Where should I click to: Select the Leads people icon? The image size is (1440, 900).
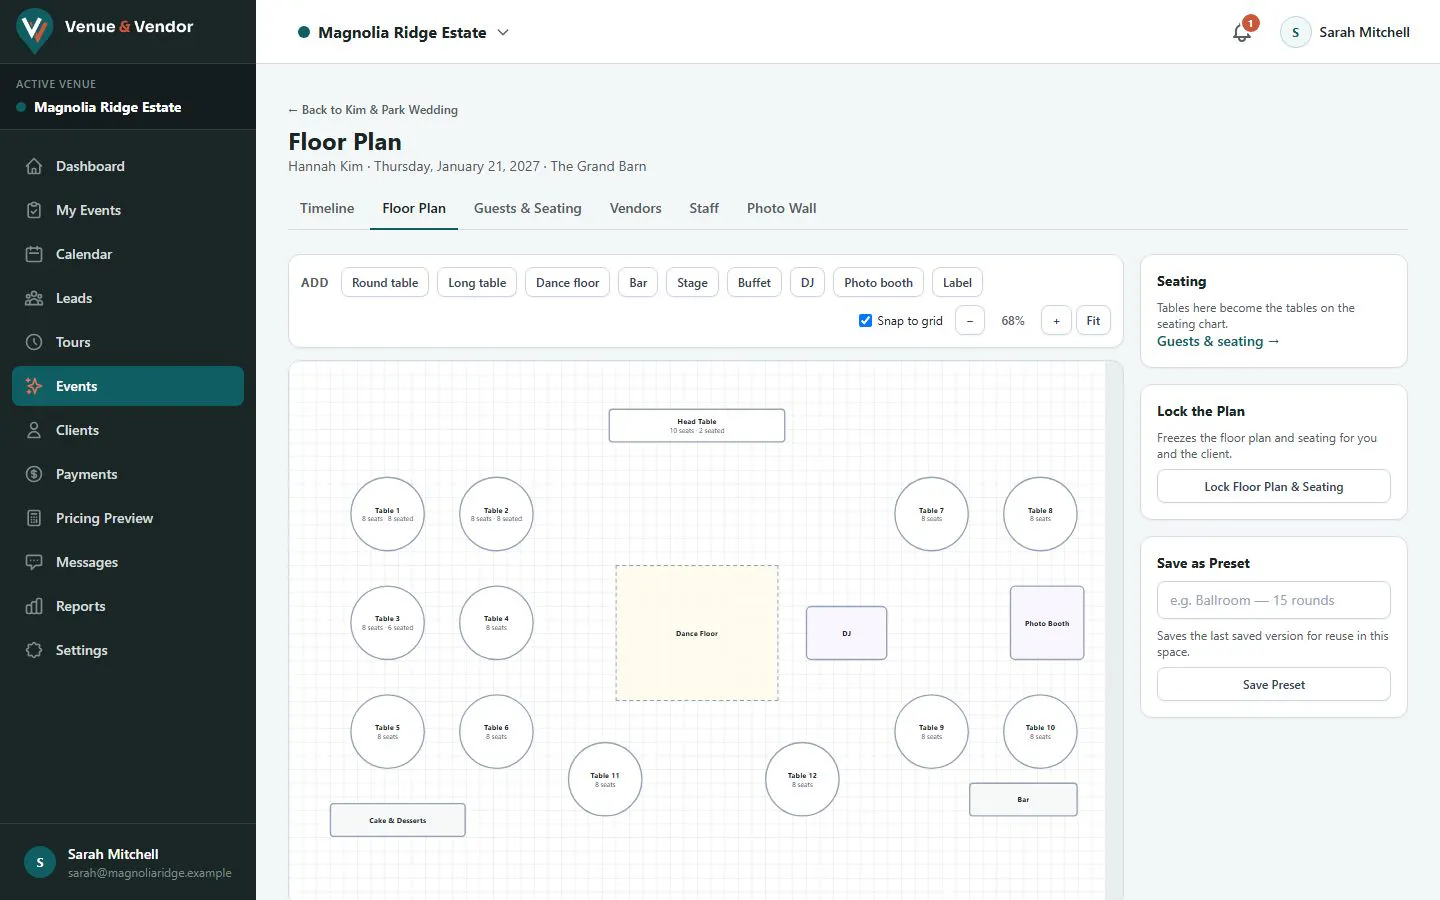tap(34, 298)
